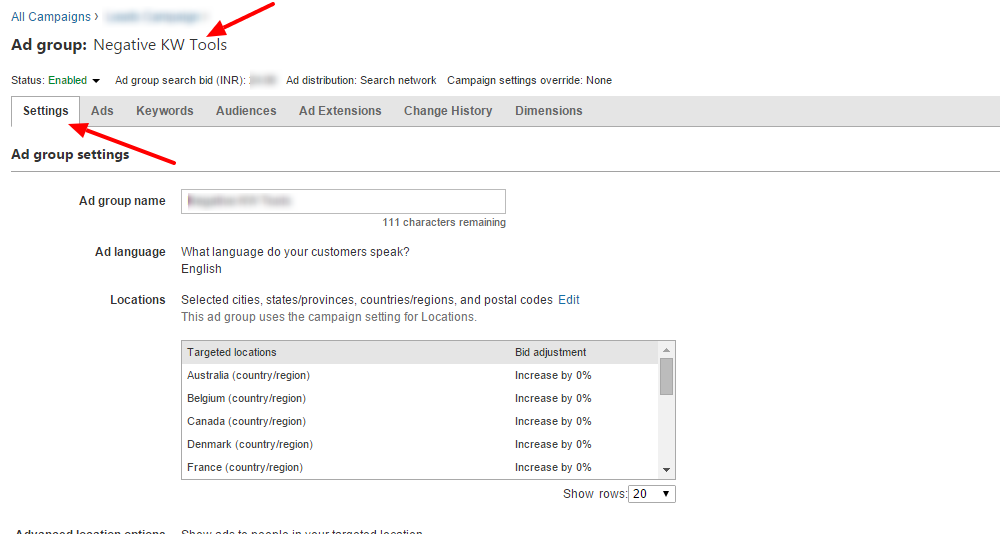Open the Audiences tab
Screen dimensions: 1000x534
click(246, 111)
